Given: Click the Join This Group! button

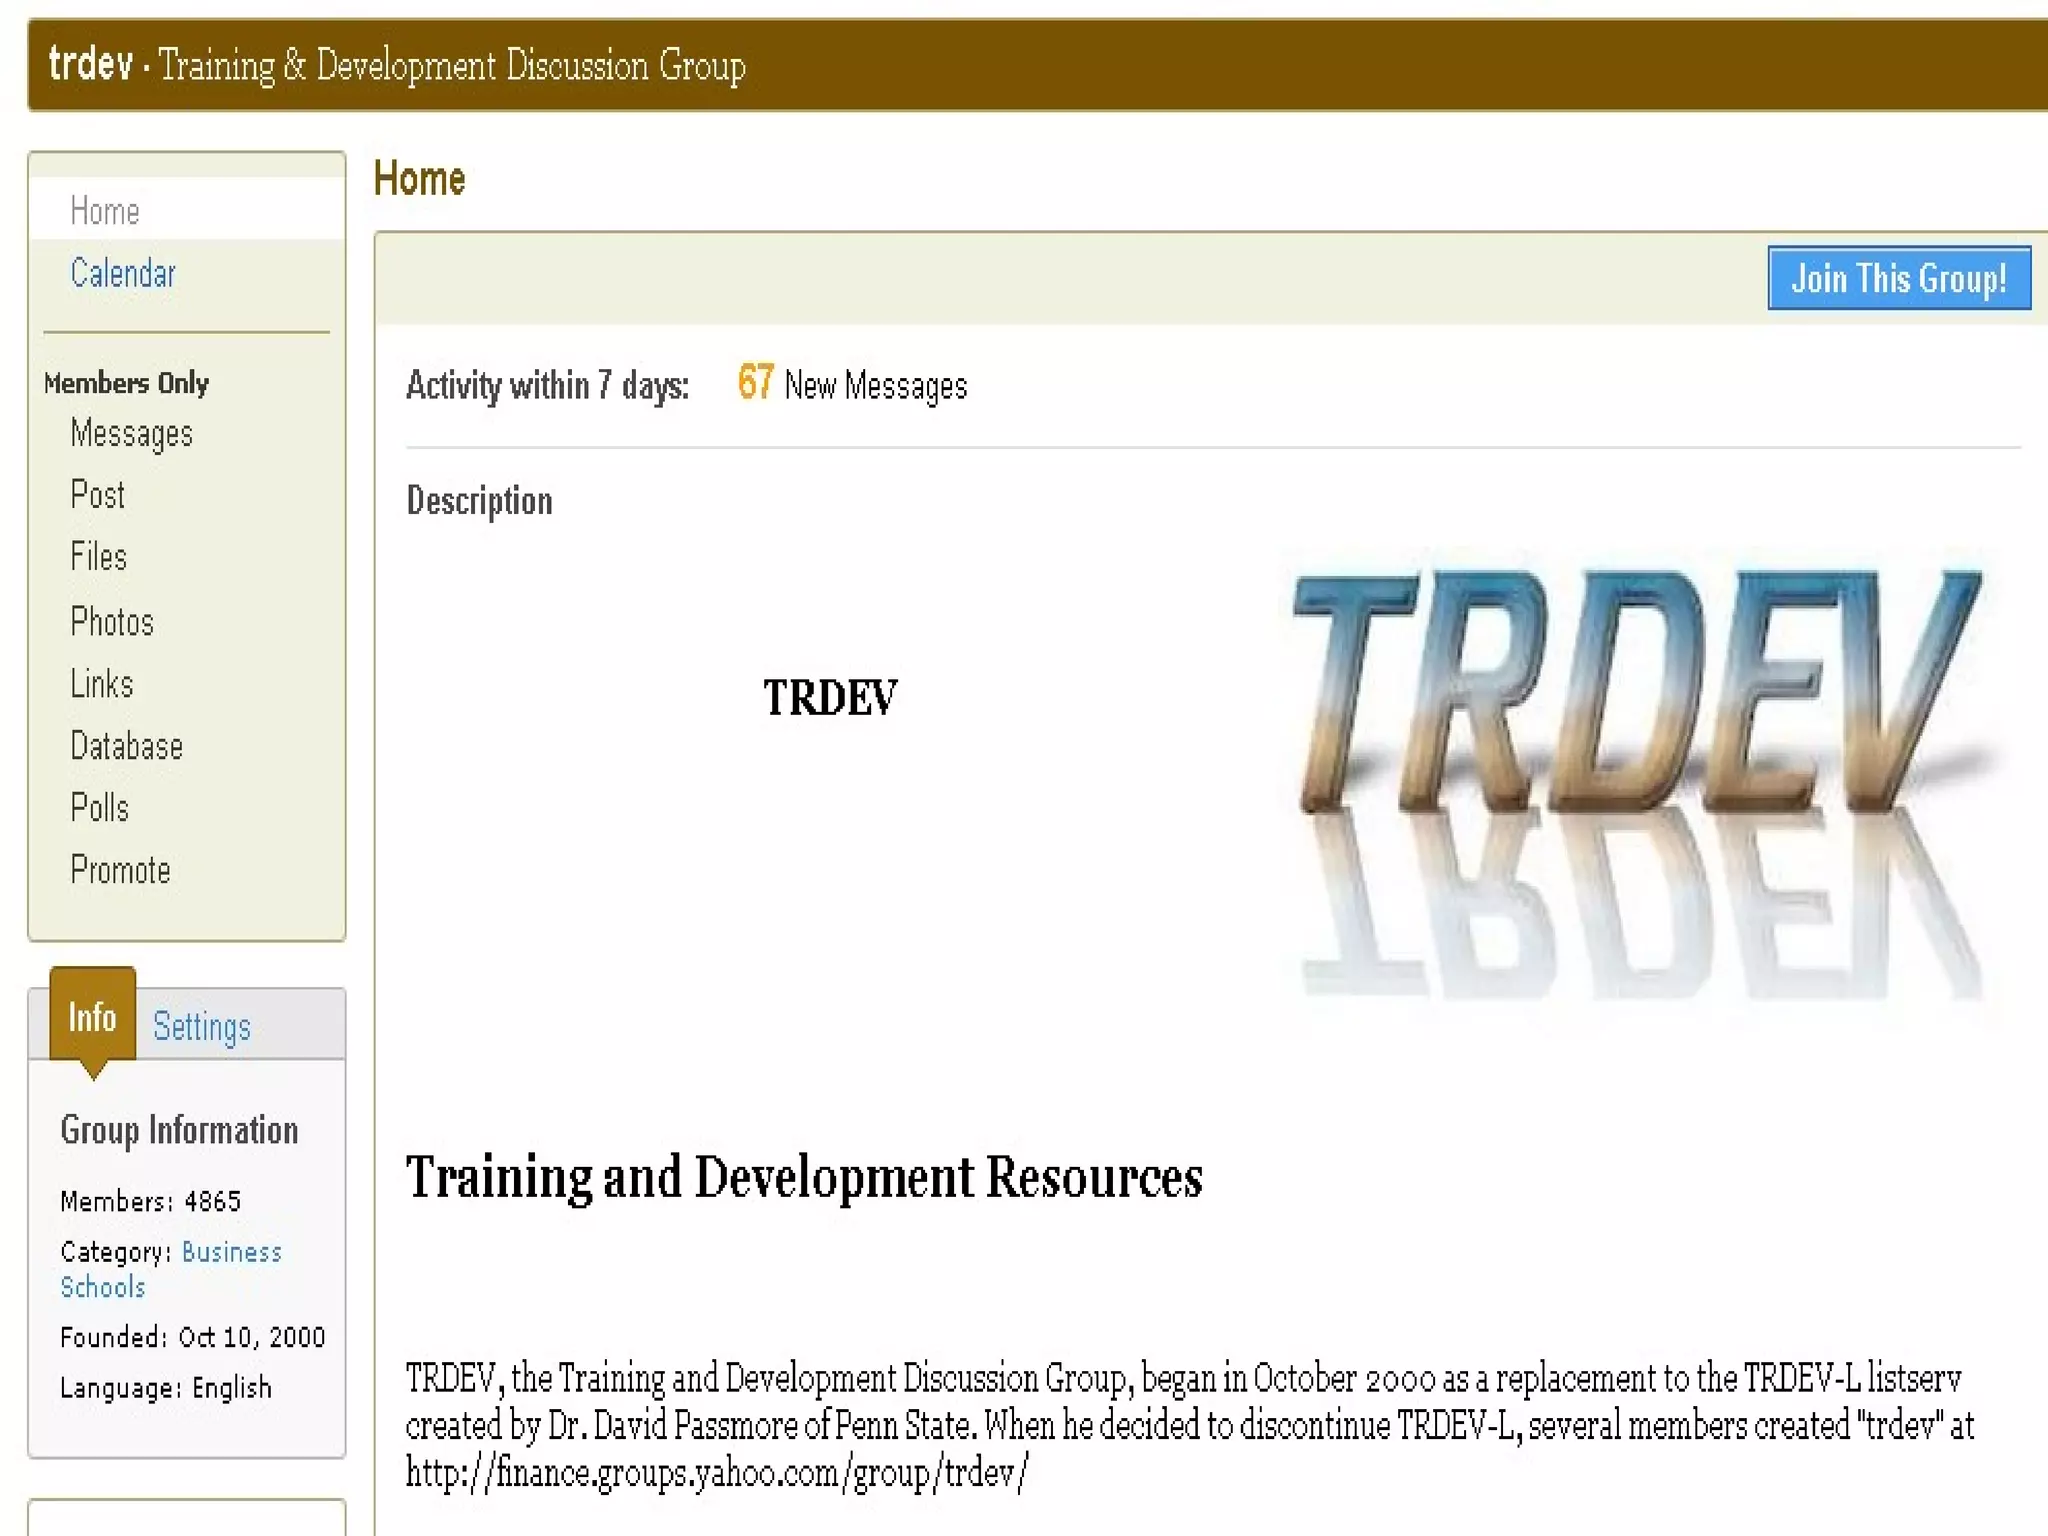Looking at the screenshot, I should [1898, 278].
